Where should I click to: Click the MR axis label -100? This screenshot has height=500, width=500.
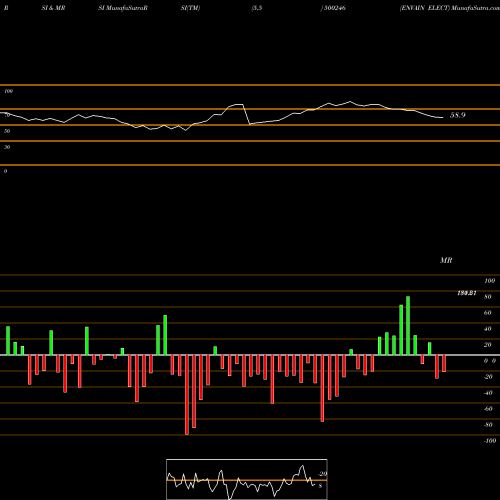(490, 441)
